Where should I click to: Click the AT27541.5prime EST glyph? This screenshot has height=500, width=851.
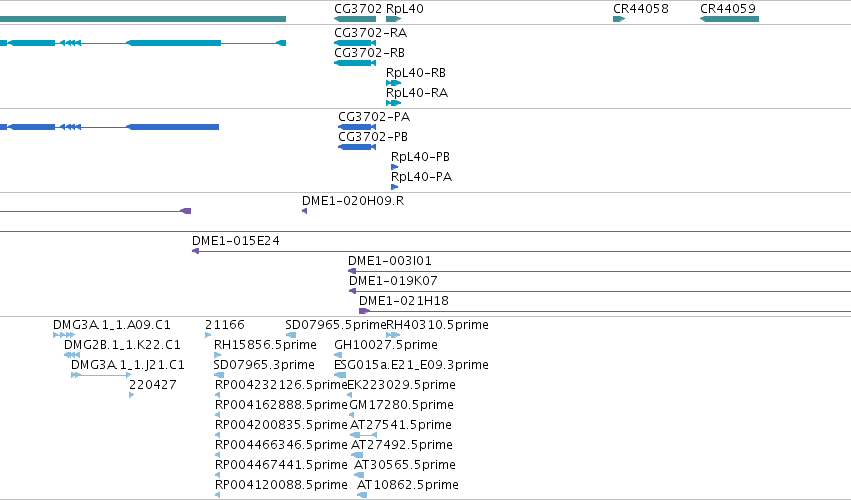[363, 435]
